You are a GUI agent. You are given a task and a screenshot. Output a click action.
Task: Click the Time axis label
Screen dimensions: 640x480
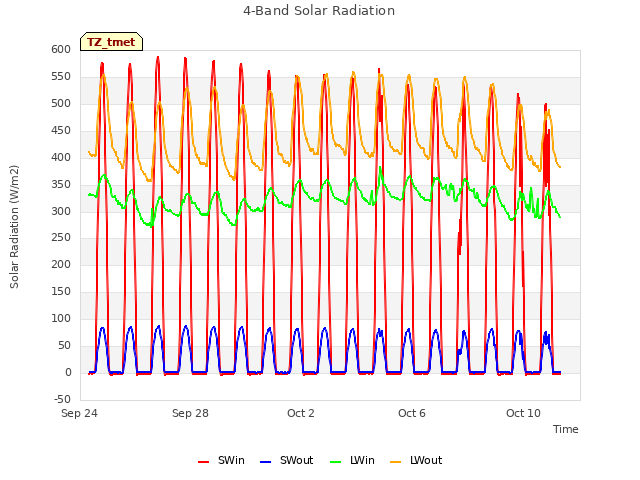[x=566, y=429]
